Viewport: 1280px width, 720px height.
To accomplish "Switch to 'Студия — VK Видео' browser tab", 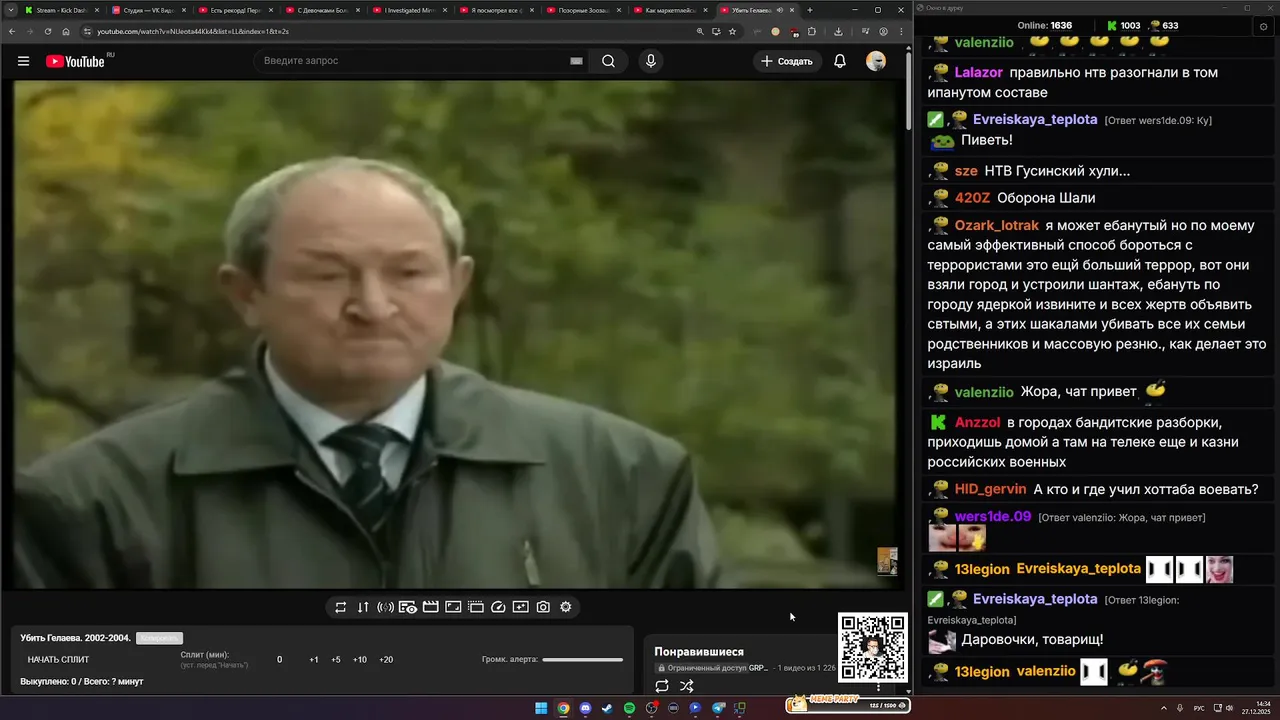I will pyautogui.click(x=148, y=10).
